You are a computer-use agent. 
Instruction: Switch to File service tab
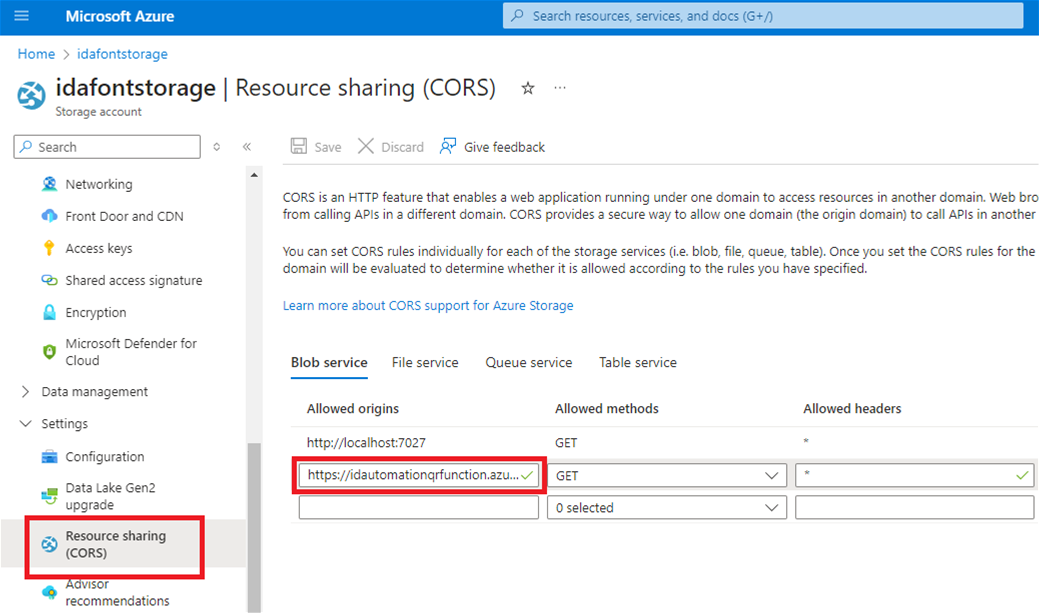click(x=425, y=362)
